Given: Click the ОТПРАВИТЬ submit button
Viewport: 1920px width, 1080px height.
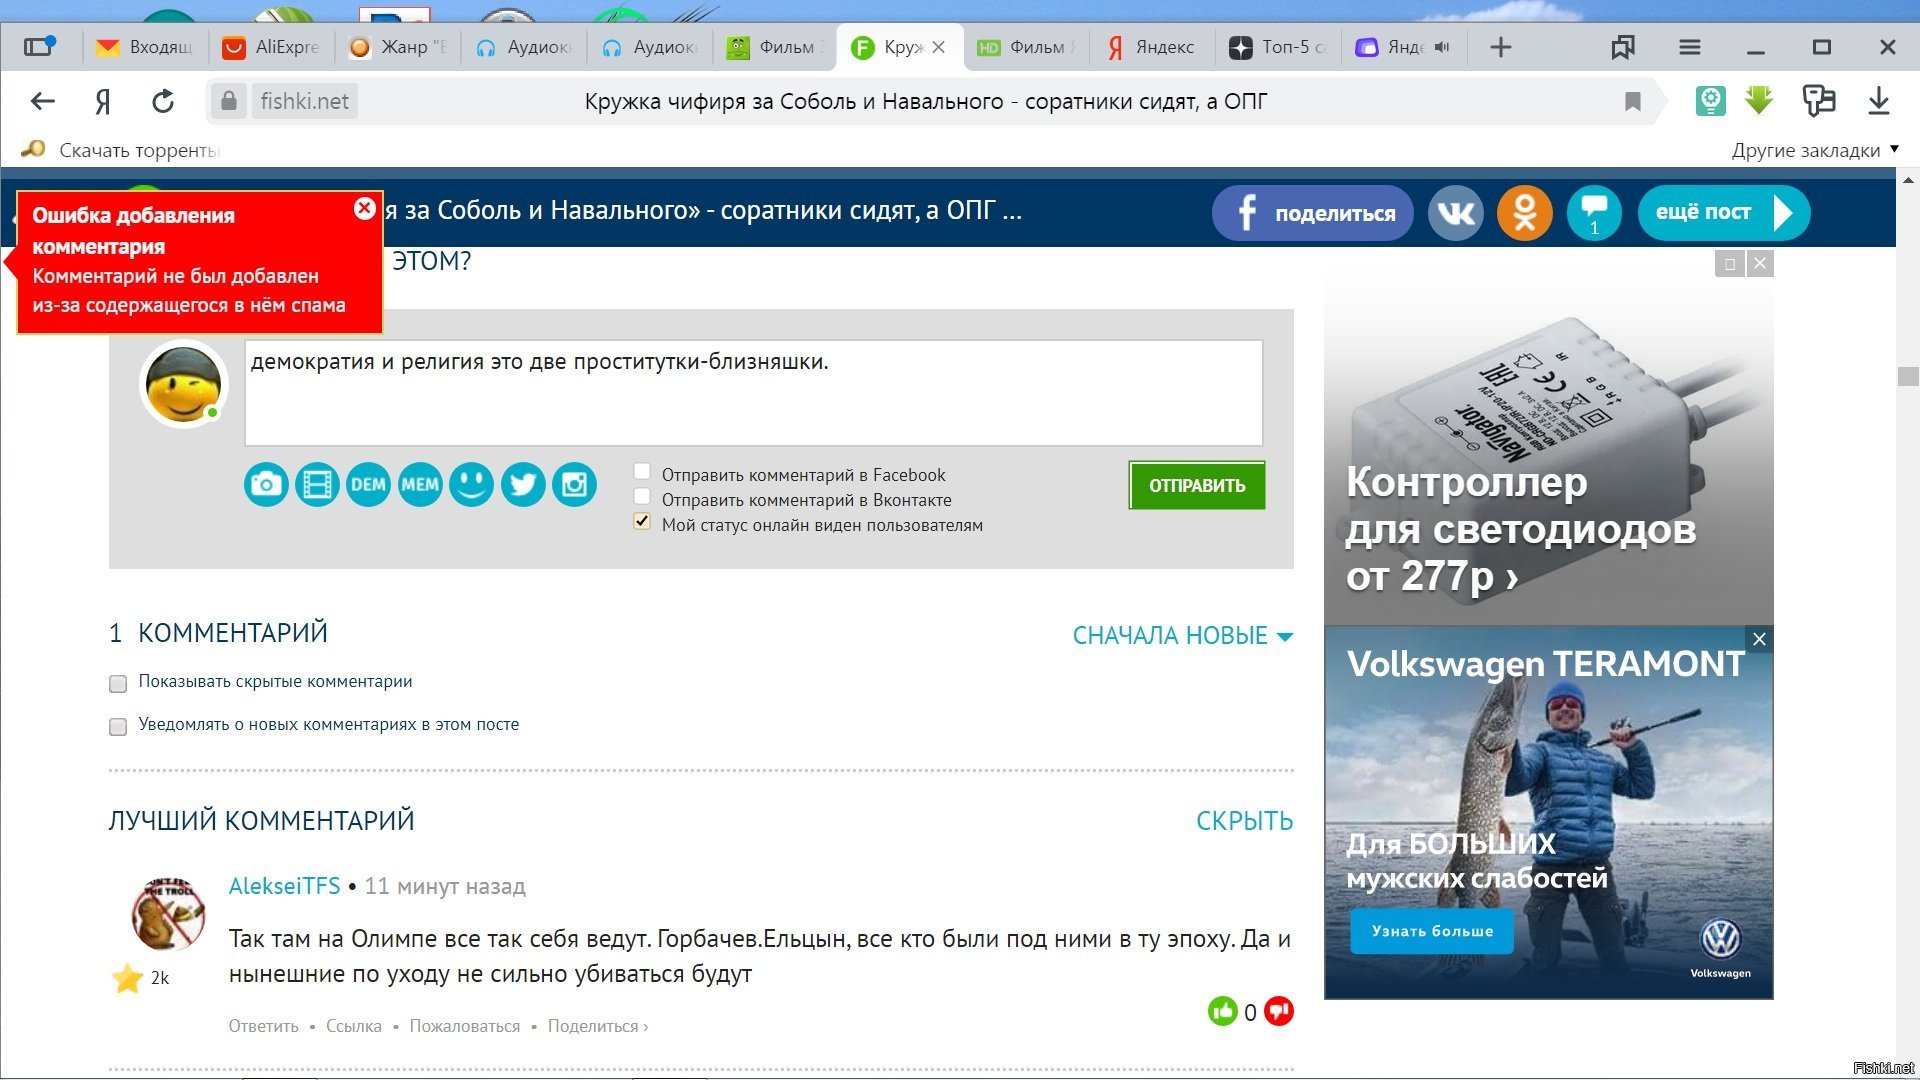Looking at the screenshot, I should 1197,486.
